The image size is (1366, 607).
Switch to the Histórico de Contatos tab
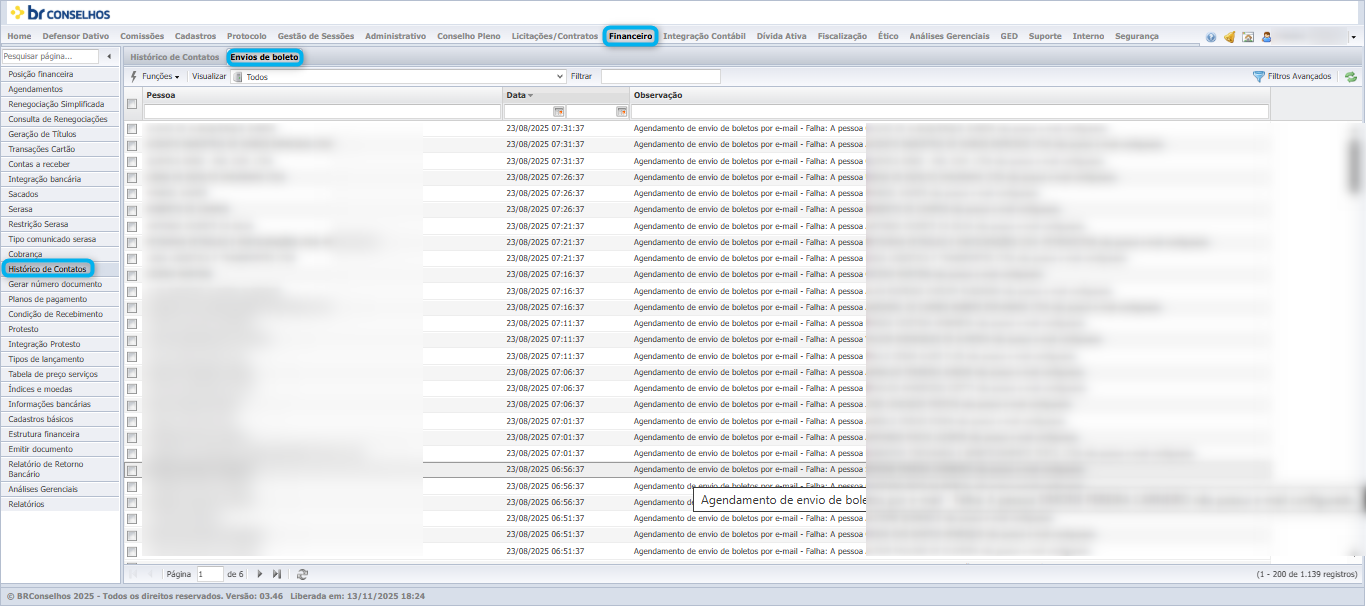[175, 57]
